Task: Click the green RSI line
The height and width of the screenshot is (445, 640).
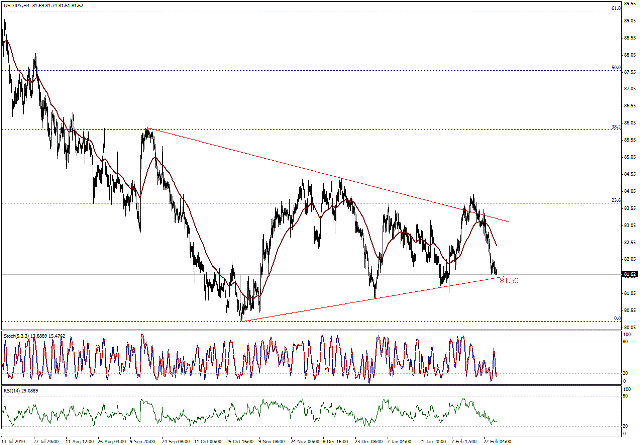Action: (x=250, y=409)
